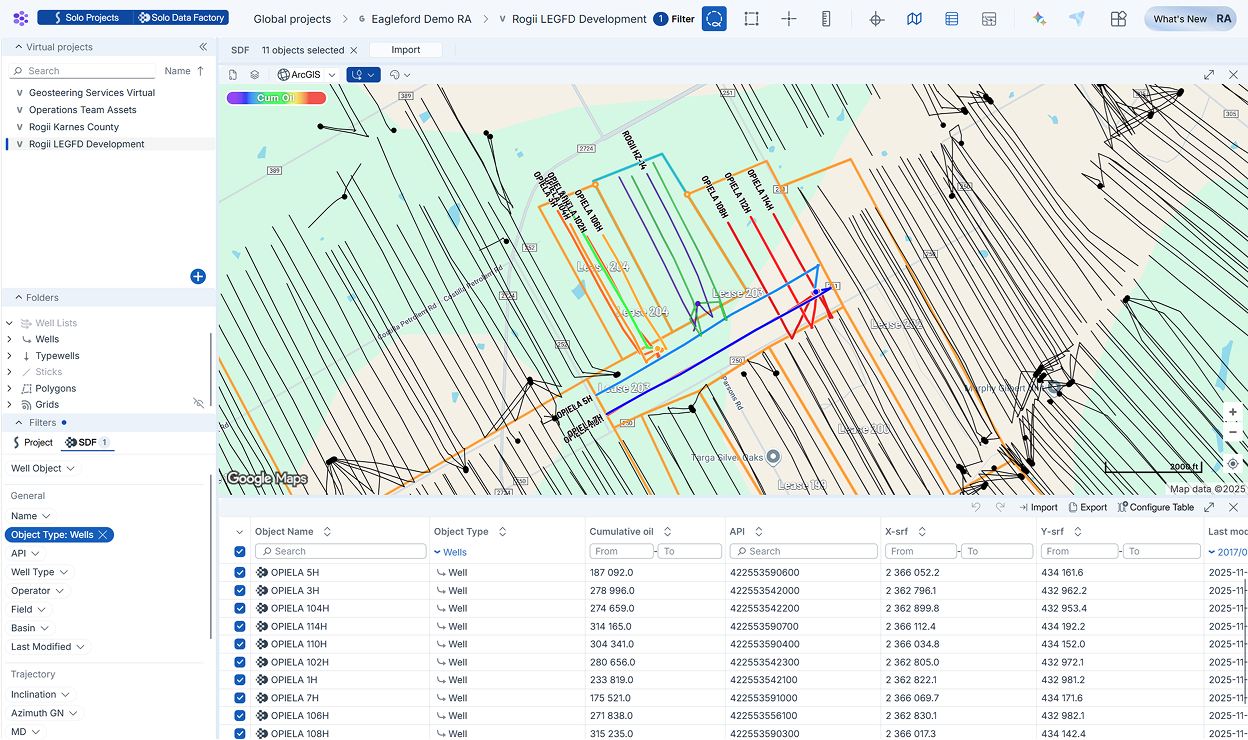Open the Well Type filter dropdown

[40, 572]
